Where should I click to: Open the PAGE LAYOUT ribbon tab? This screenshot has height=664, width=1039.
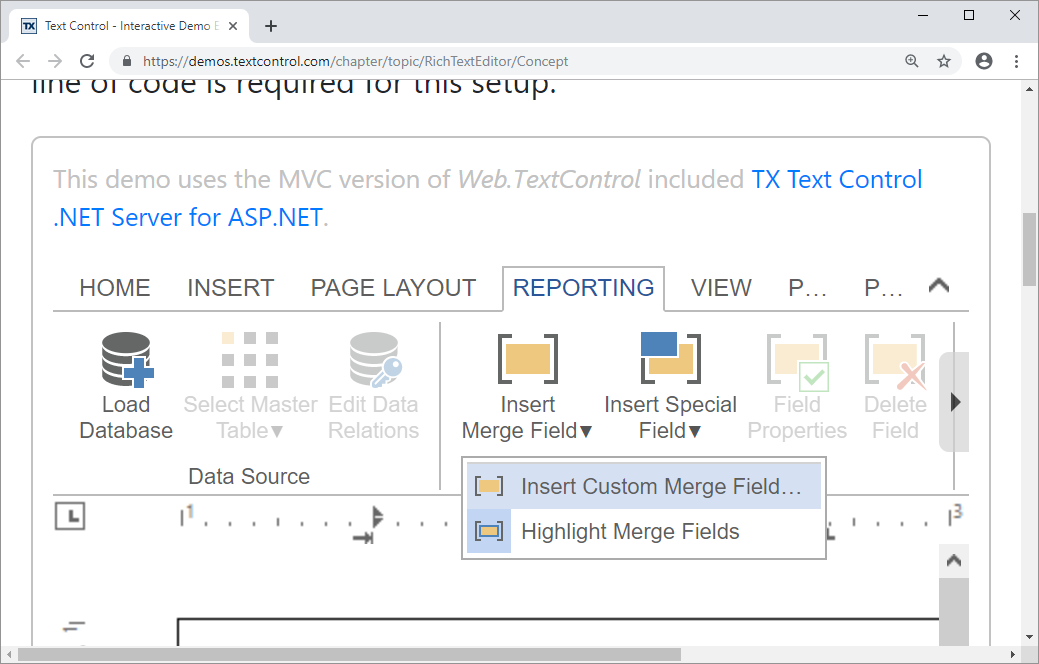click(392, 288)
